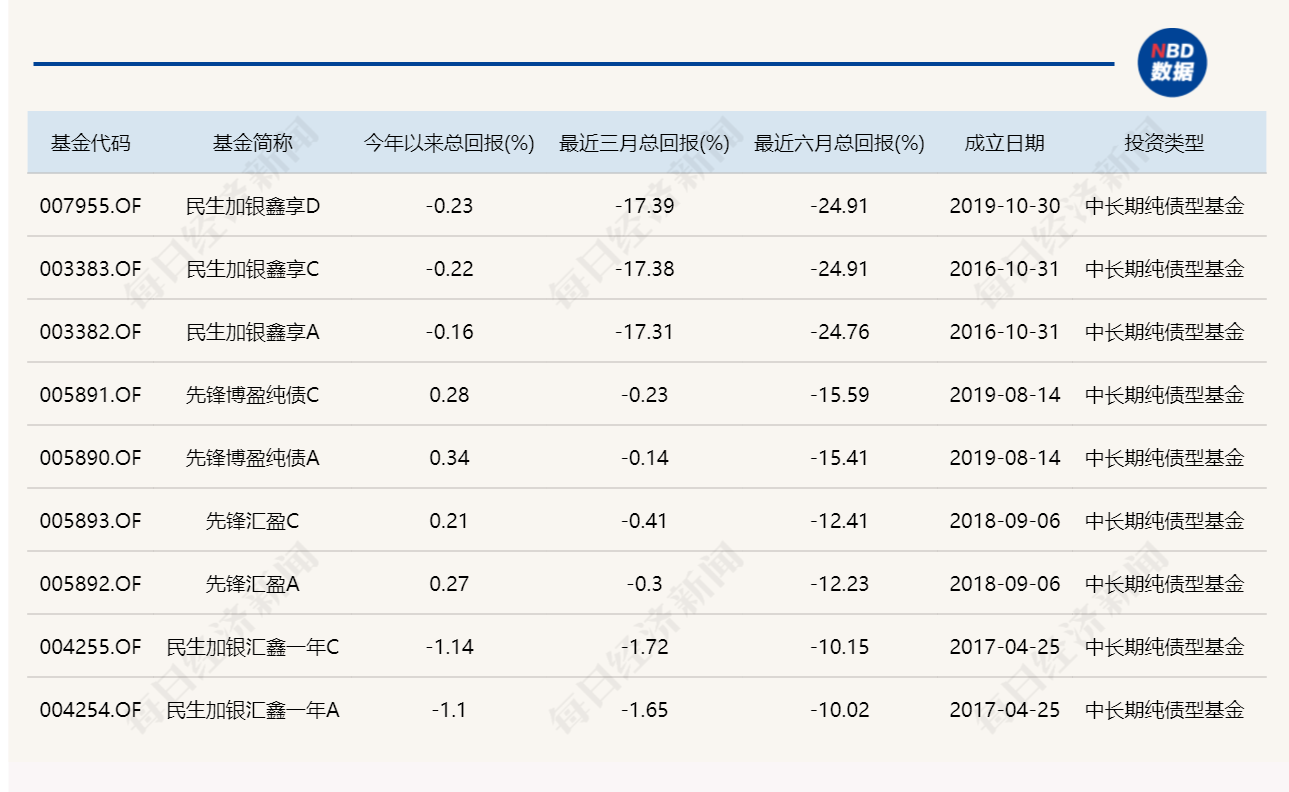Select fund code 003383.OF
The width and height of the screenshot is (1289, 792).
91,269
